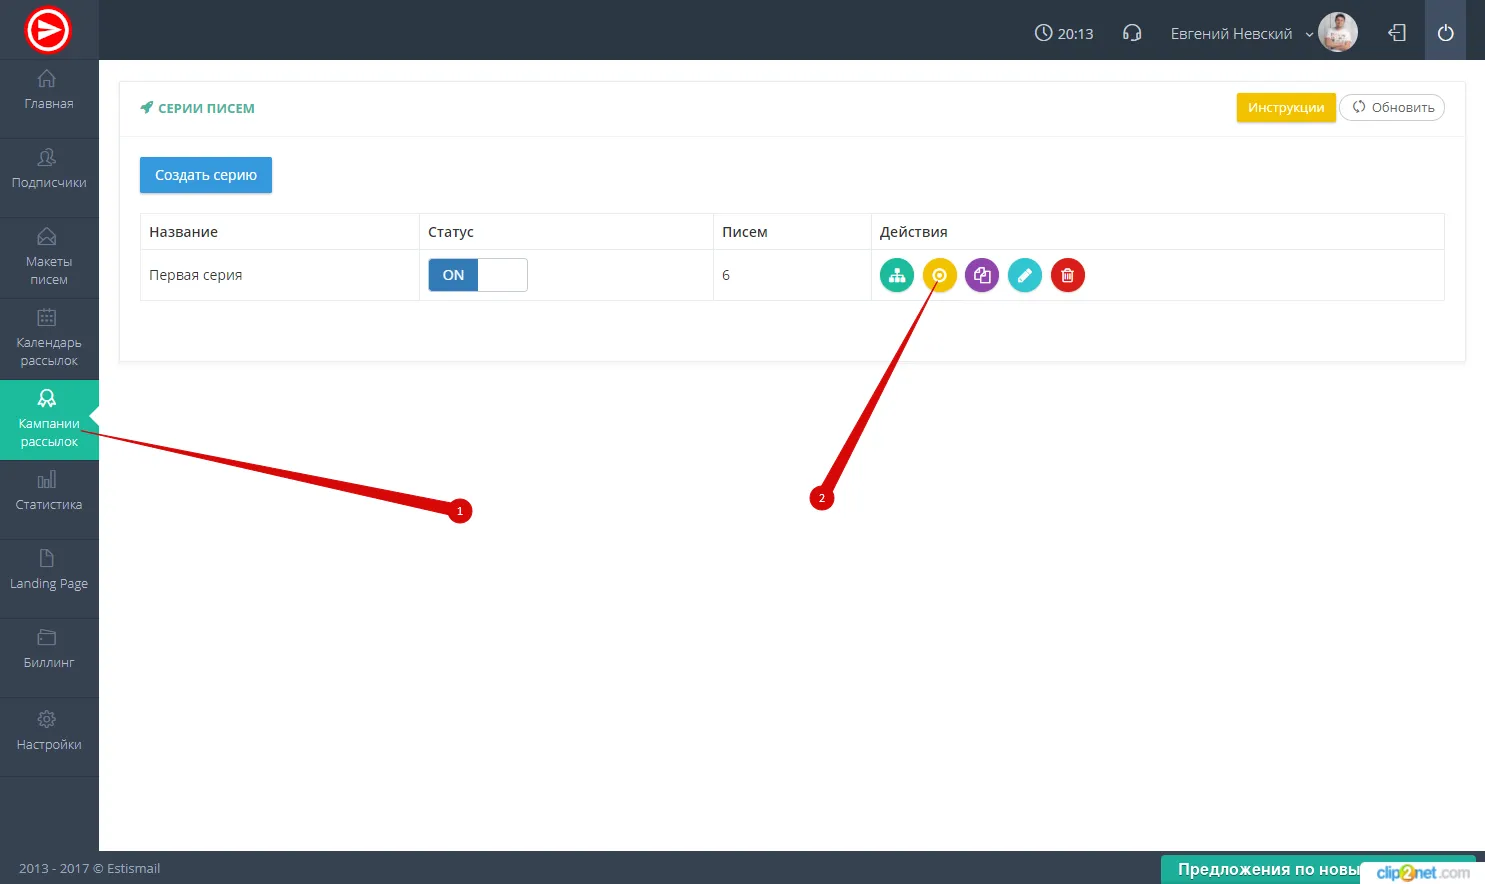The image size is (1485, 884).
Task: Open Подписчики in the sidebar
Action: [49, 169]
